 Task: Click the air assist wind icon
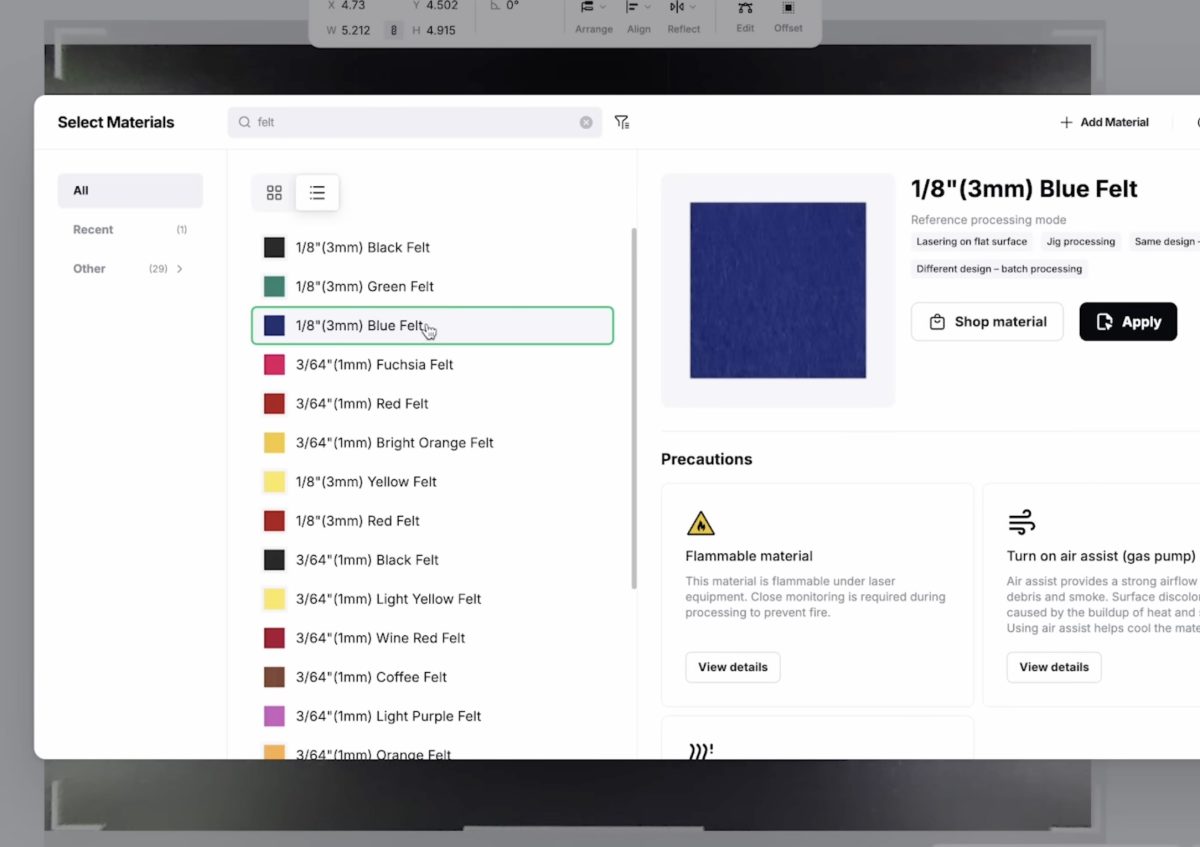(x=1021, y=522)
